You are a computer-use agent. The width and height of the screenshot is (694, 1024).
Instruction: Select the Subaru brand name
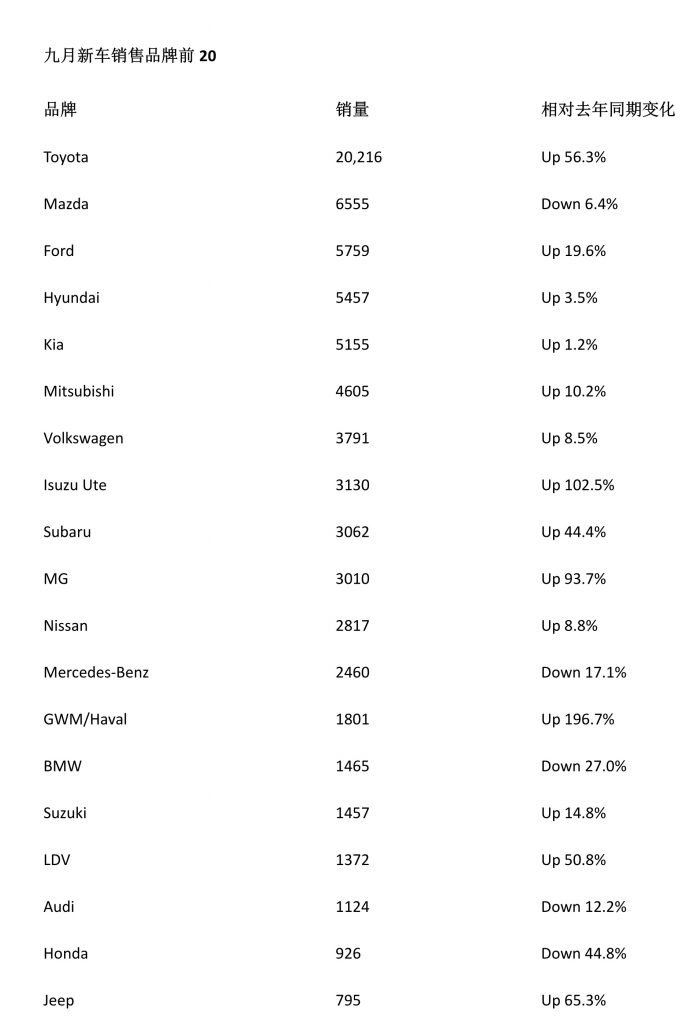point(67,532)
